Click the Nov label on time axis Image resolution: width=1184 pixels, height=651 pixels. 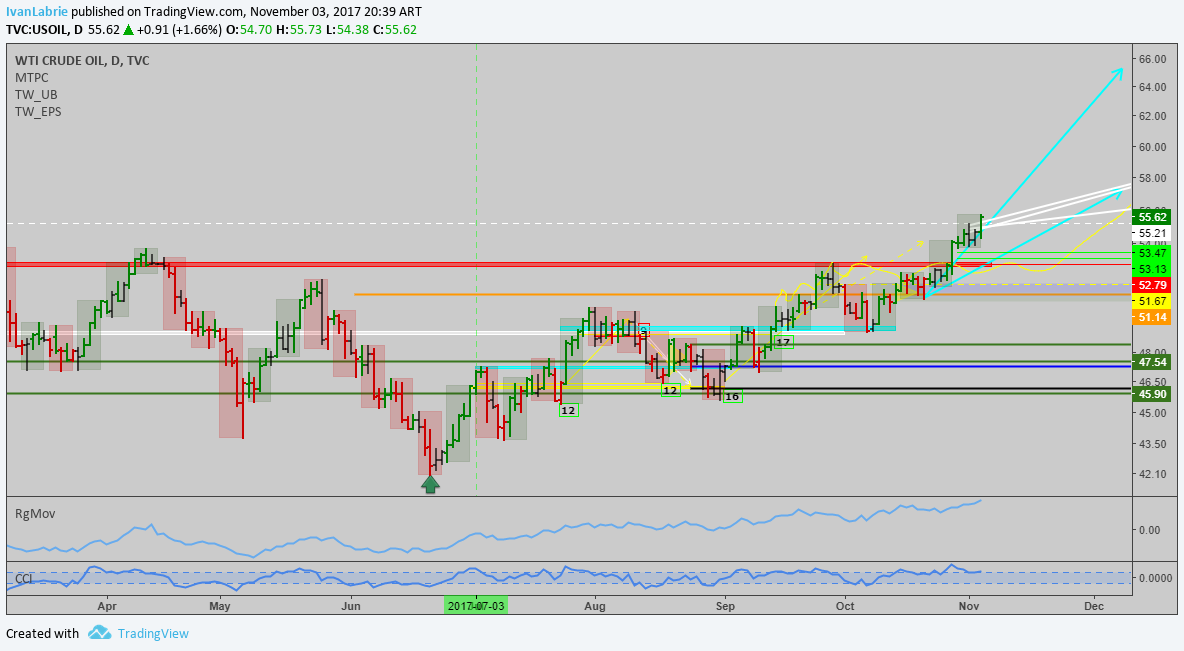point(969,606)
